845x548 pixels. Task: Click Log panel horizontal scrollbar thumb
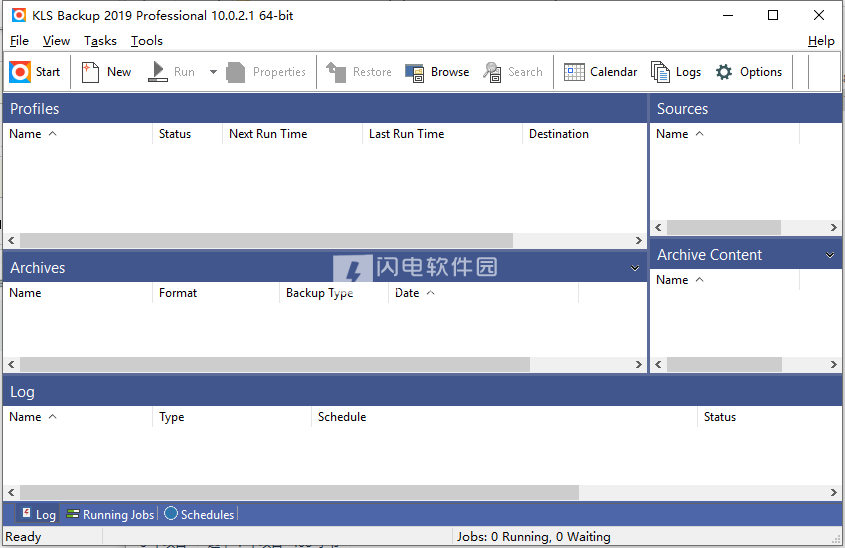[x=299, y=492]
